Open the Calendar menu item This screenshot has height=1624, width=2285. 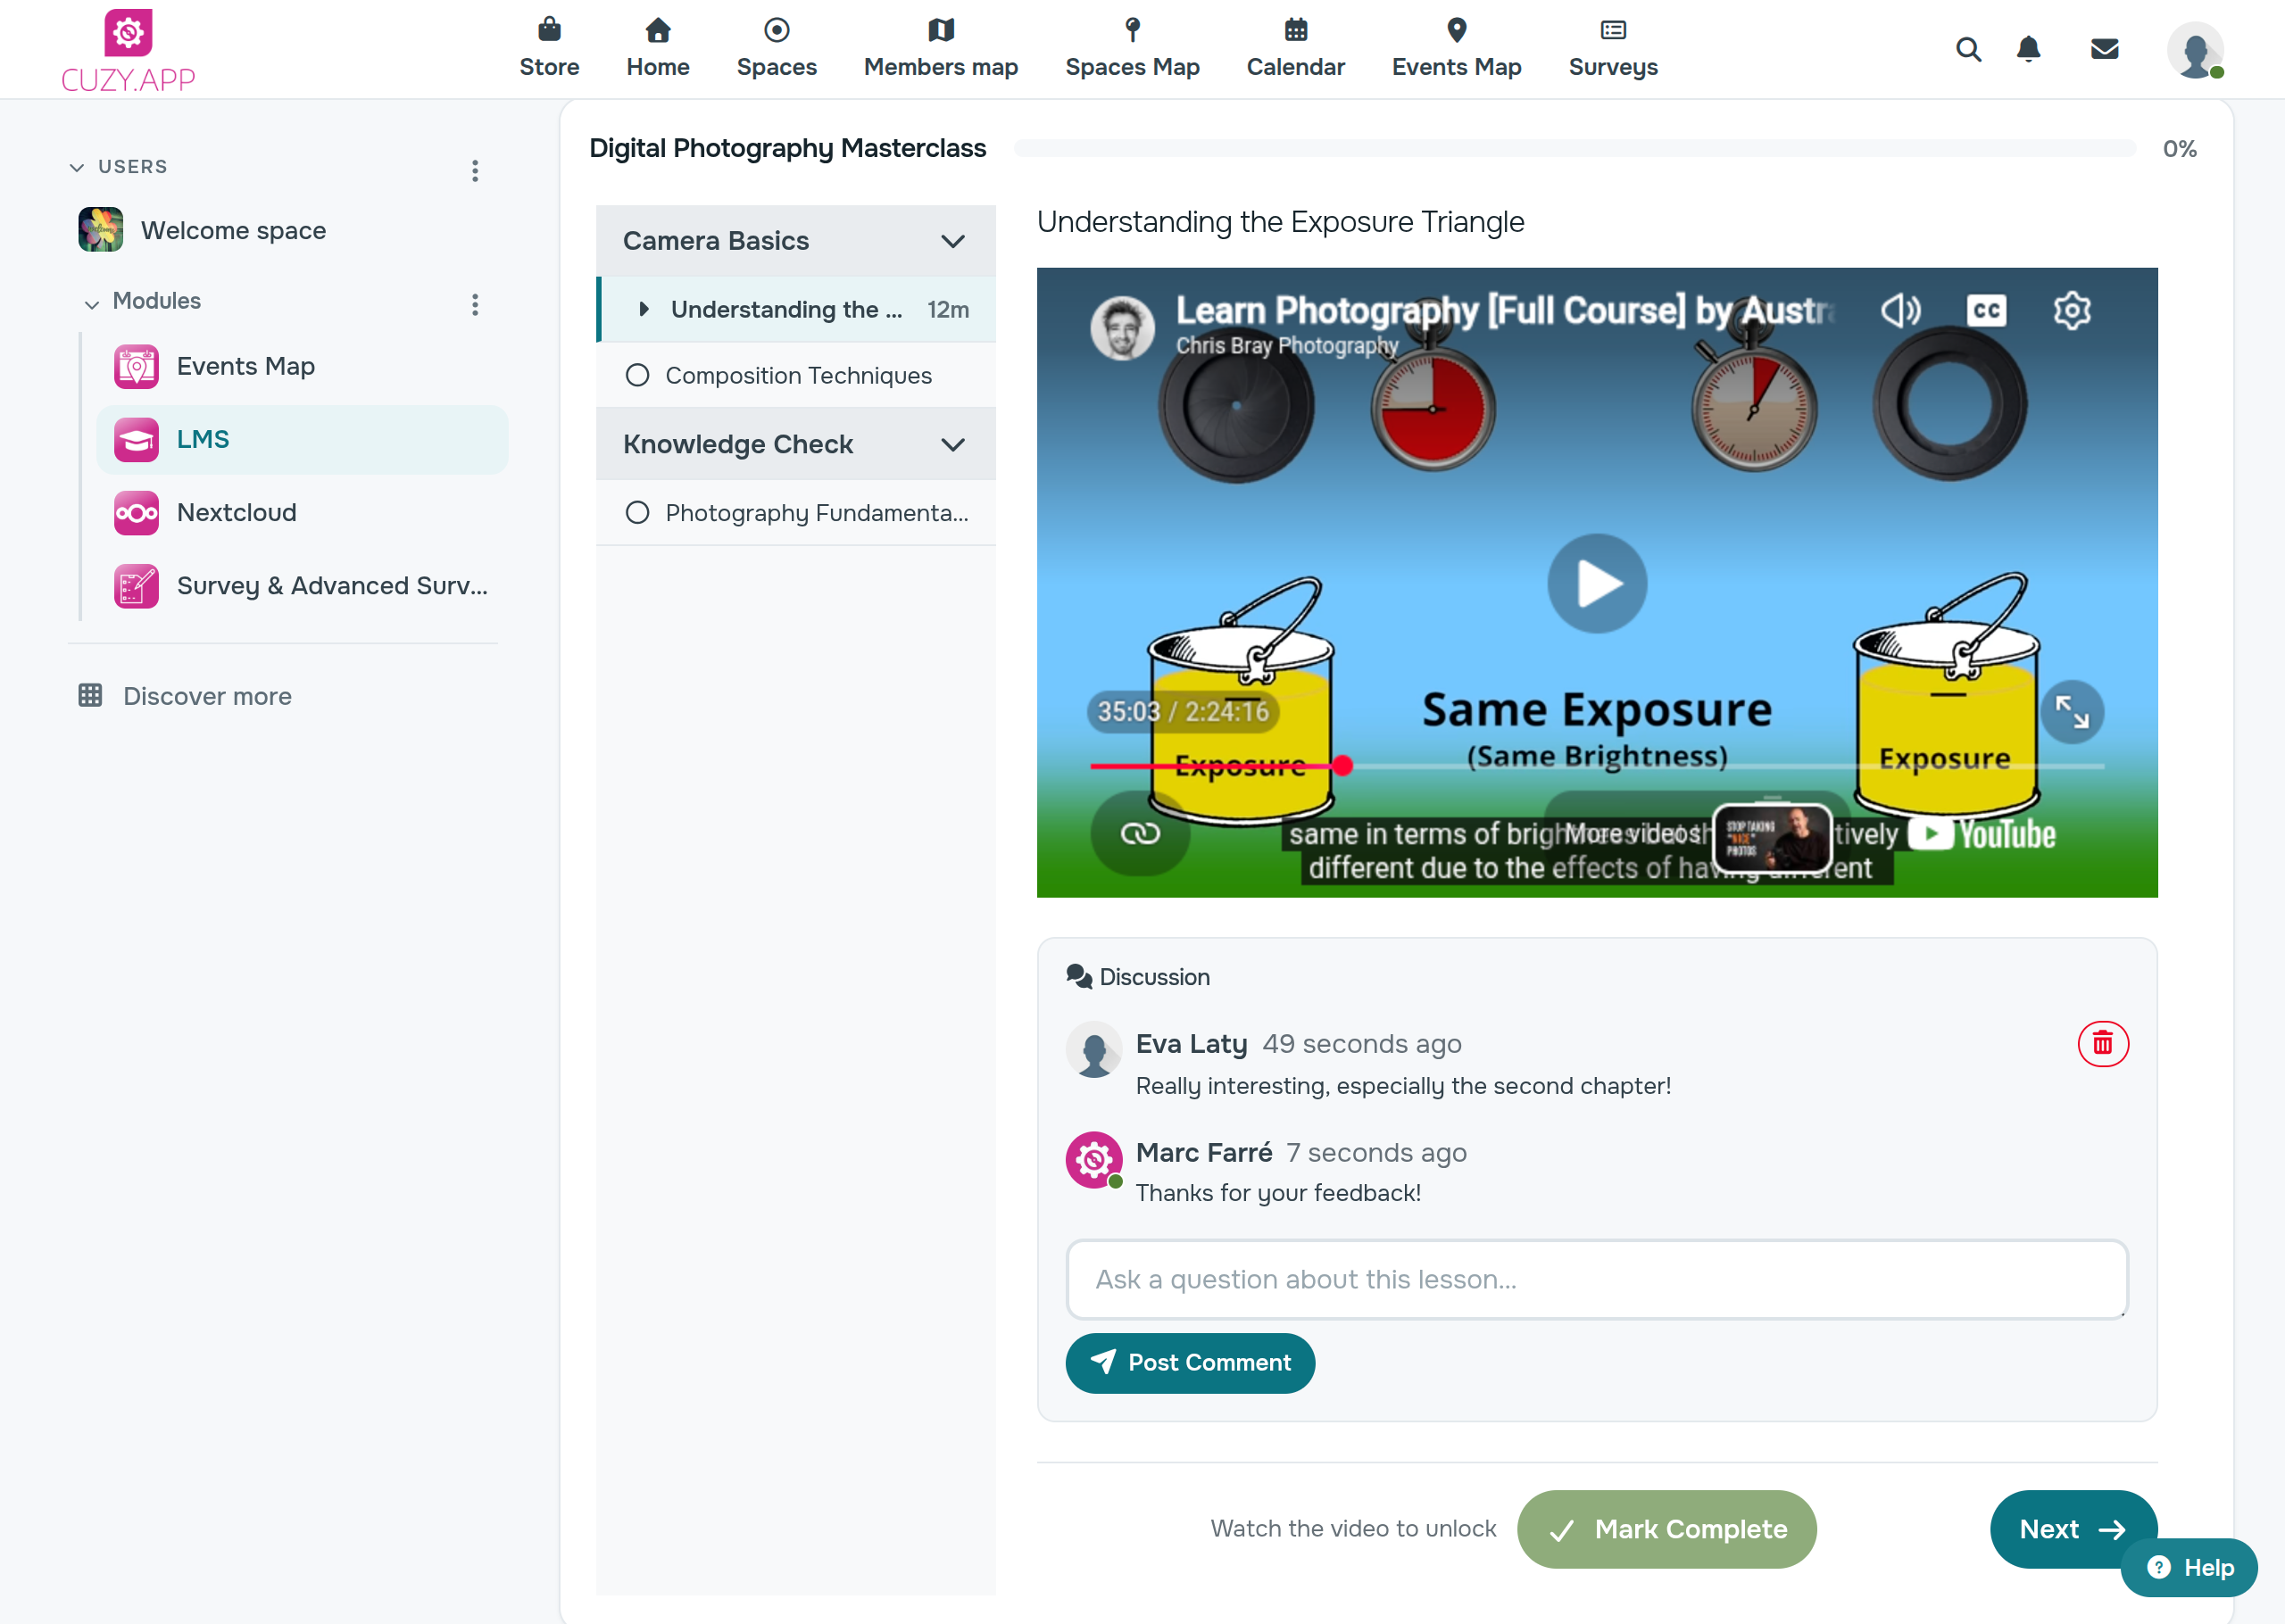[x=1295, y=48]
